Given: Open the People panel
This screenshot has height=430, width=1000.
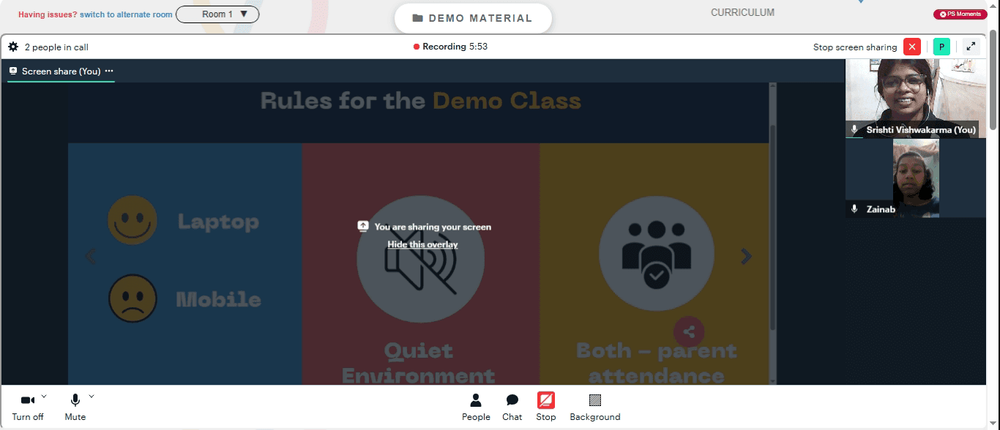Looking at the screenshot, I should (x=476, y=407).
